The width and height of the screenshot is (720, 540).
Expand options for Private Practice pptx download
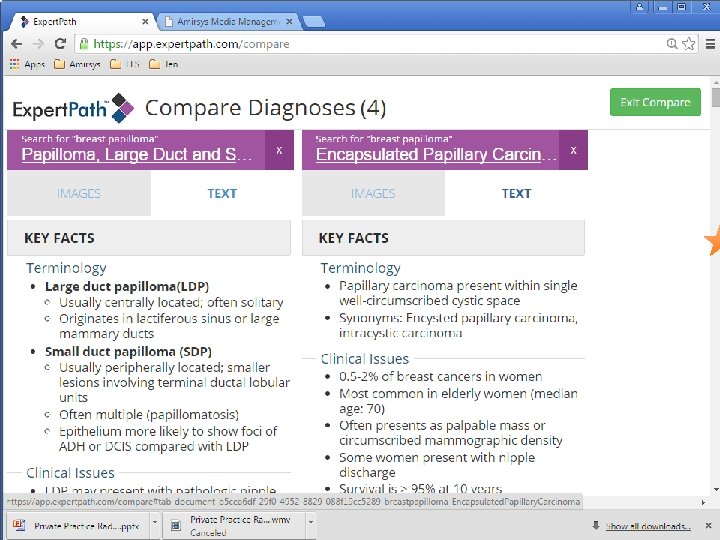pos(155,522)
